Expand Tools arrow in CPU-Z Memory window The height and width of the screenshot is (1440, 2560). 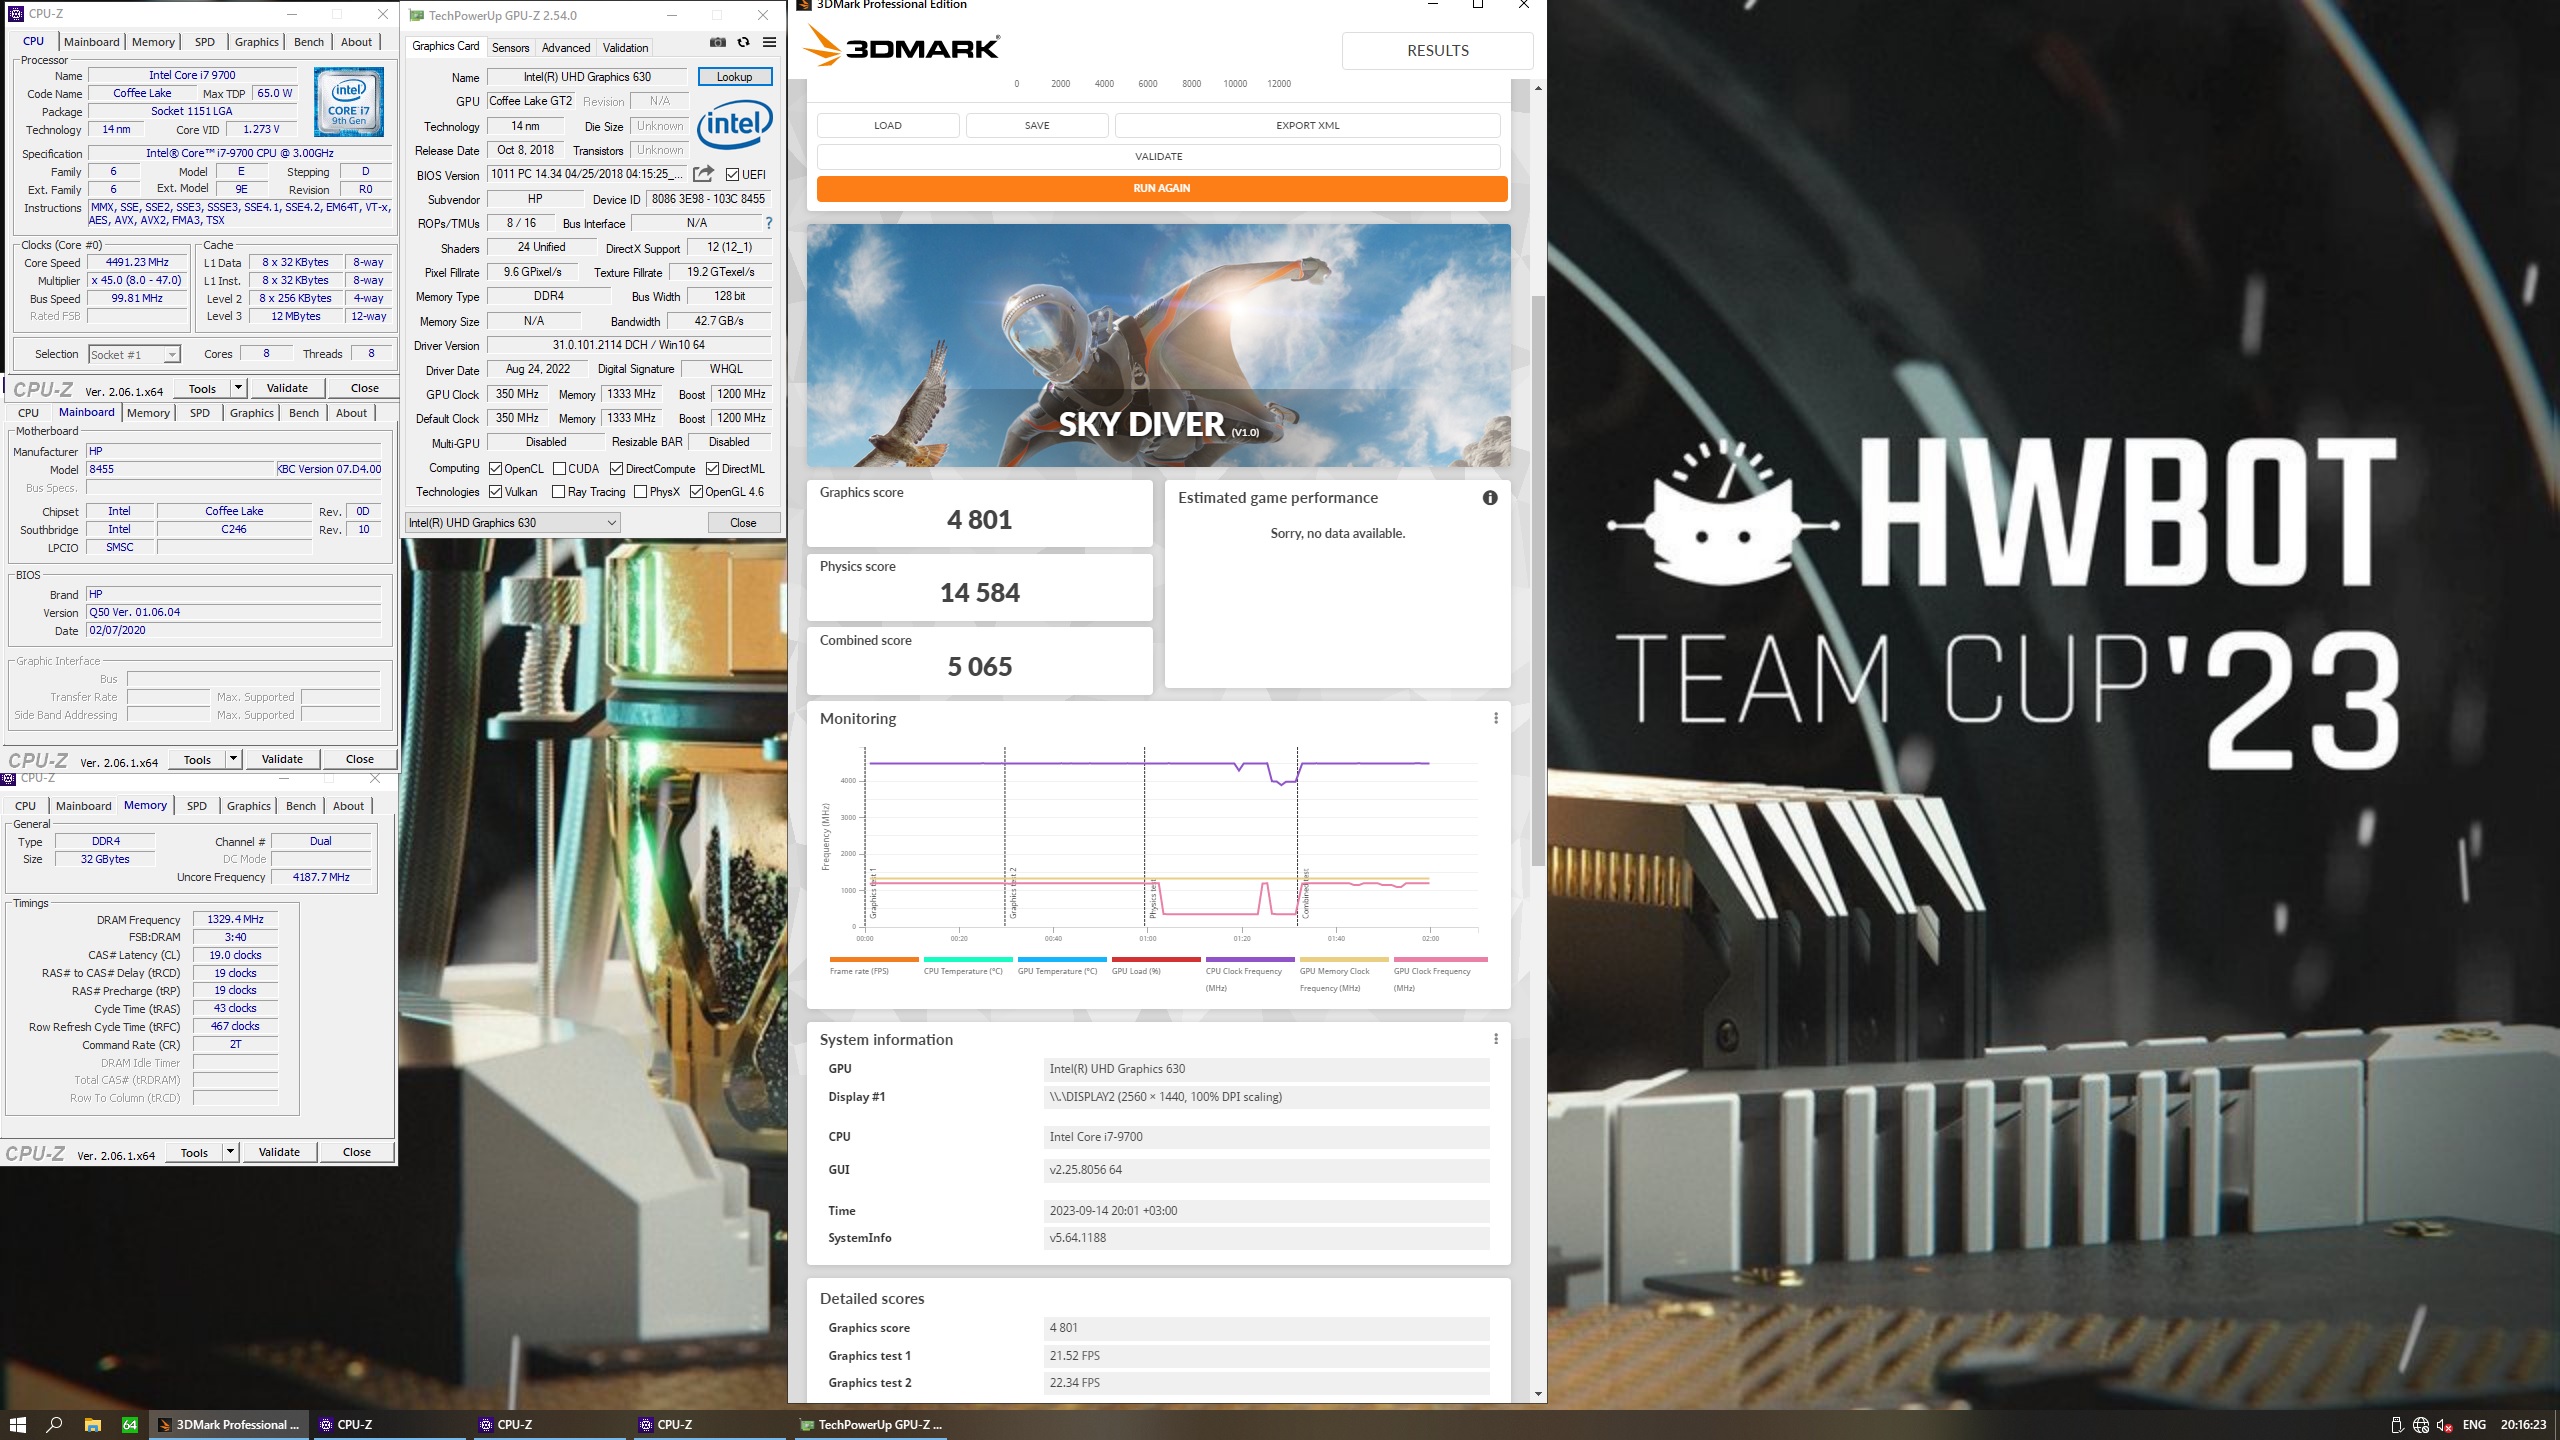(230, 1152)
